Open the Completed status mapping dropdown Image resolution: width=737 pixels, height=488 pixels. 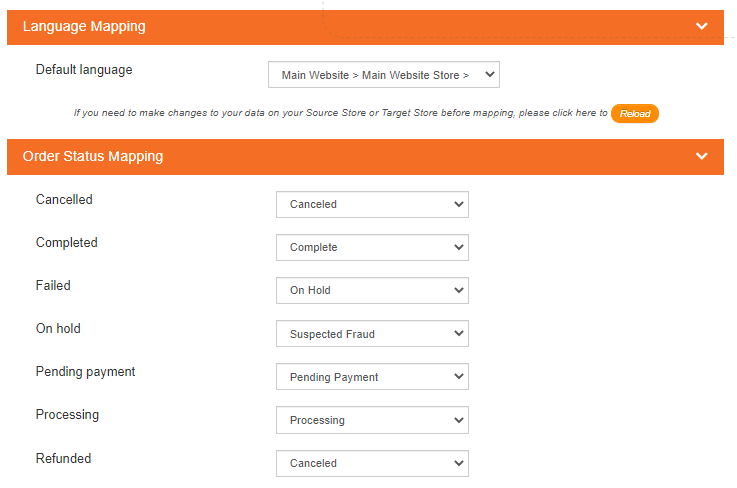pos(372,247)
